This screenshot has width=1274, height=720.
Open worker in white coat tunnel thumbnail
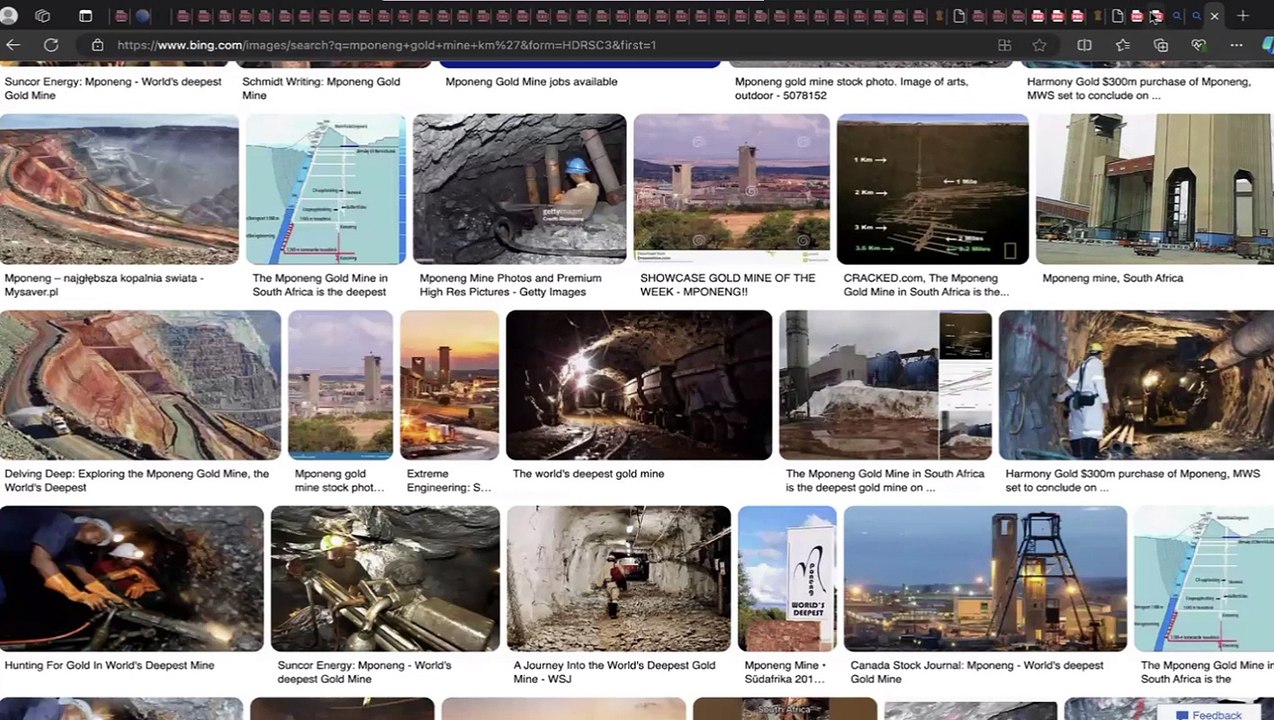1136,385
